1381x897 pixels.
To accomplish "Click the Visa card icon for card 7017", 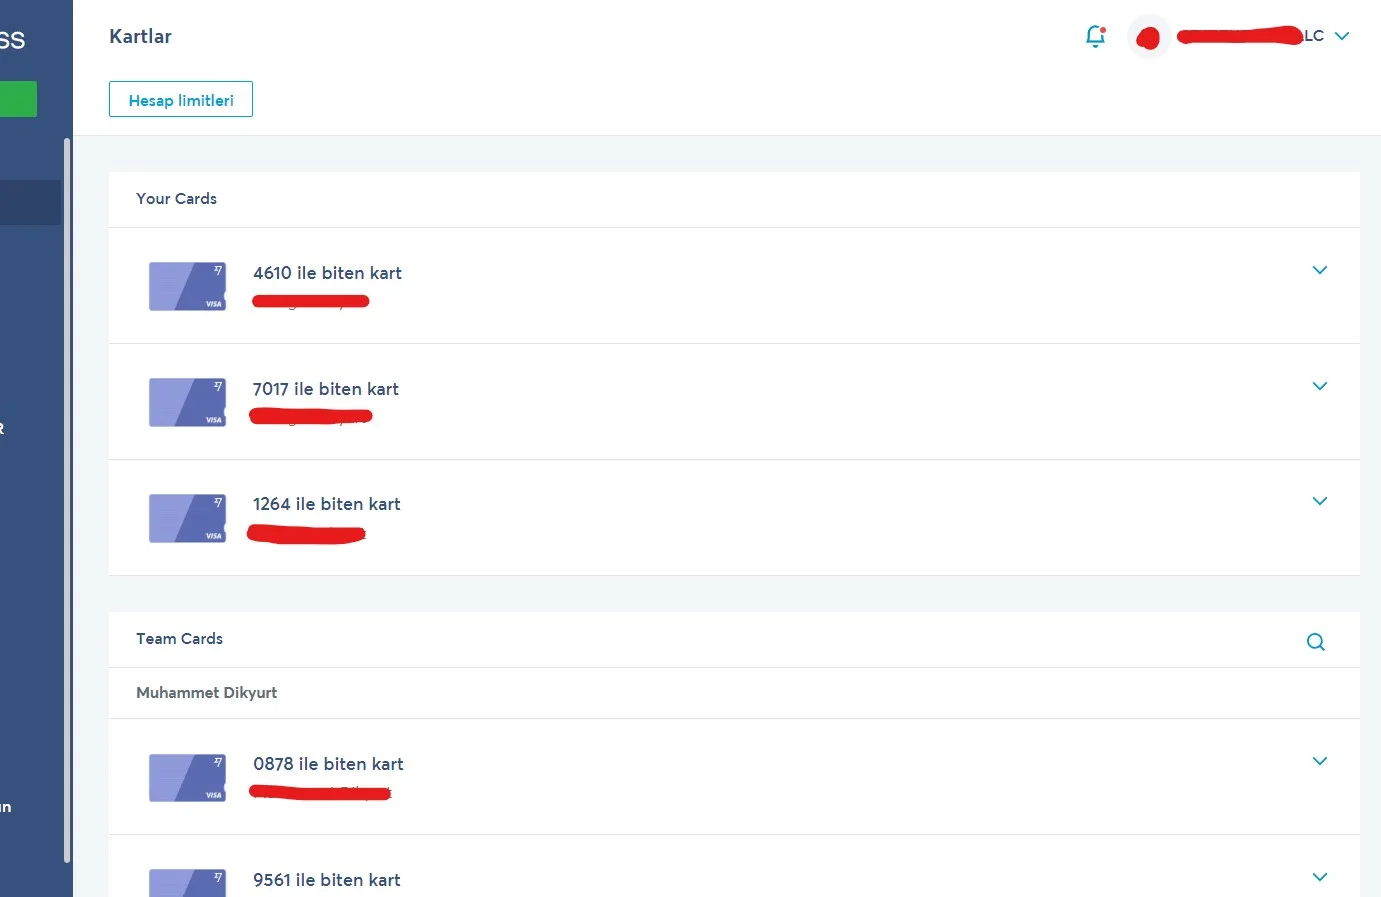I will (x=187, y=402).
